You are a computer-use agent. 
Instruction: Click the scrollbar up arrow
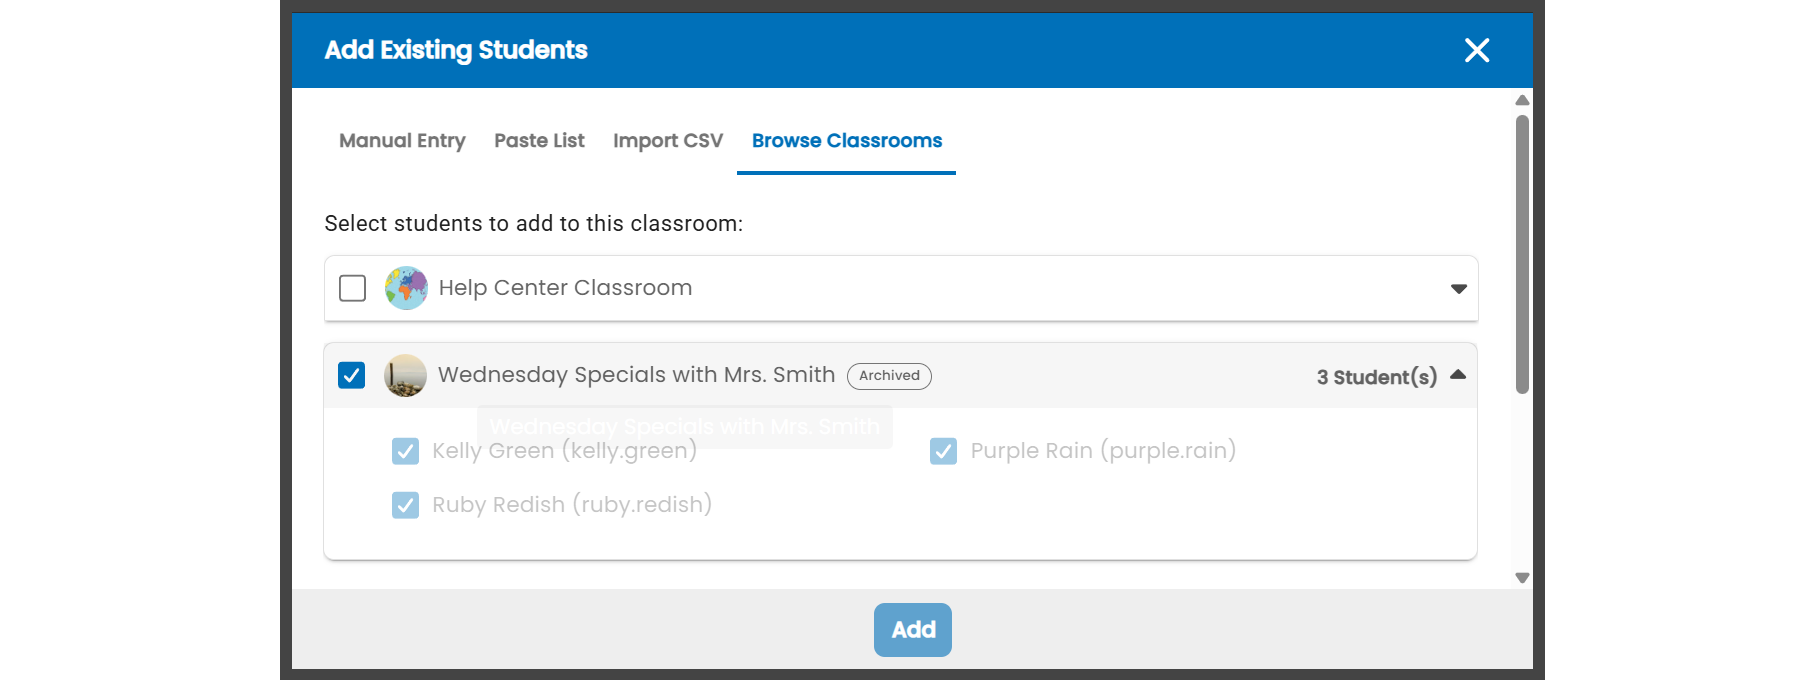1522,100
